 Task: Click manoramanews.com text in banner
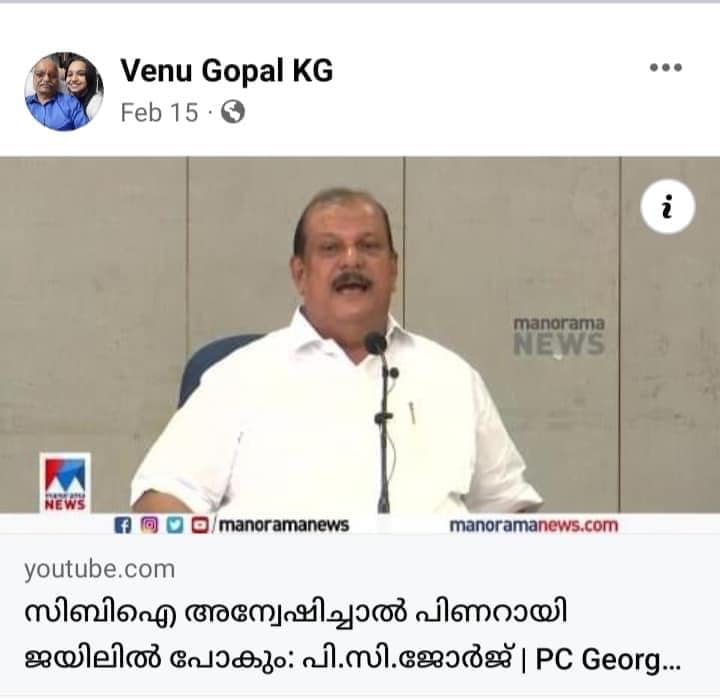point(534,525)
